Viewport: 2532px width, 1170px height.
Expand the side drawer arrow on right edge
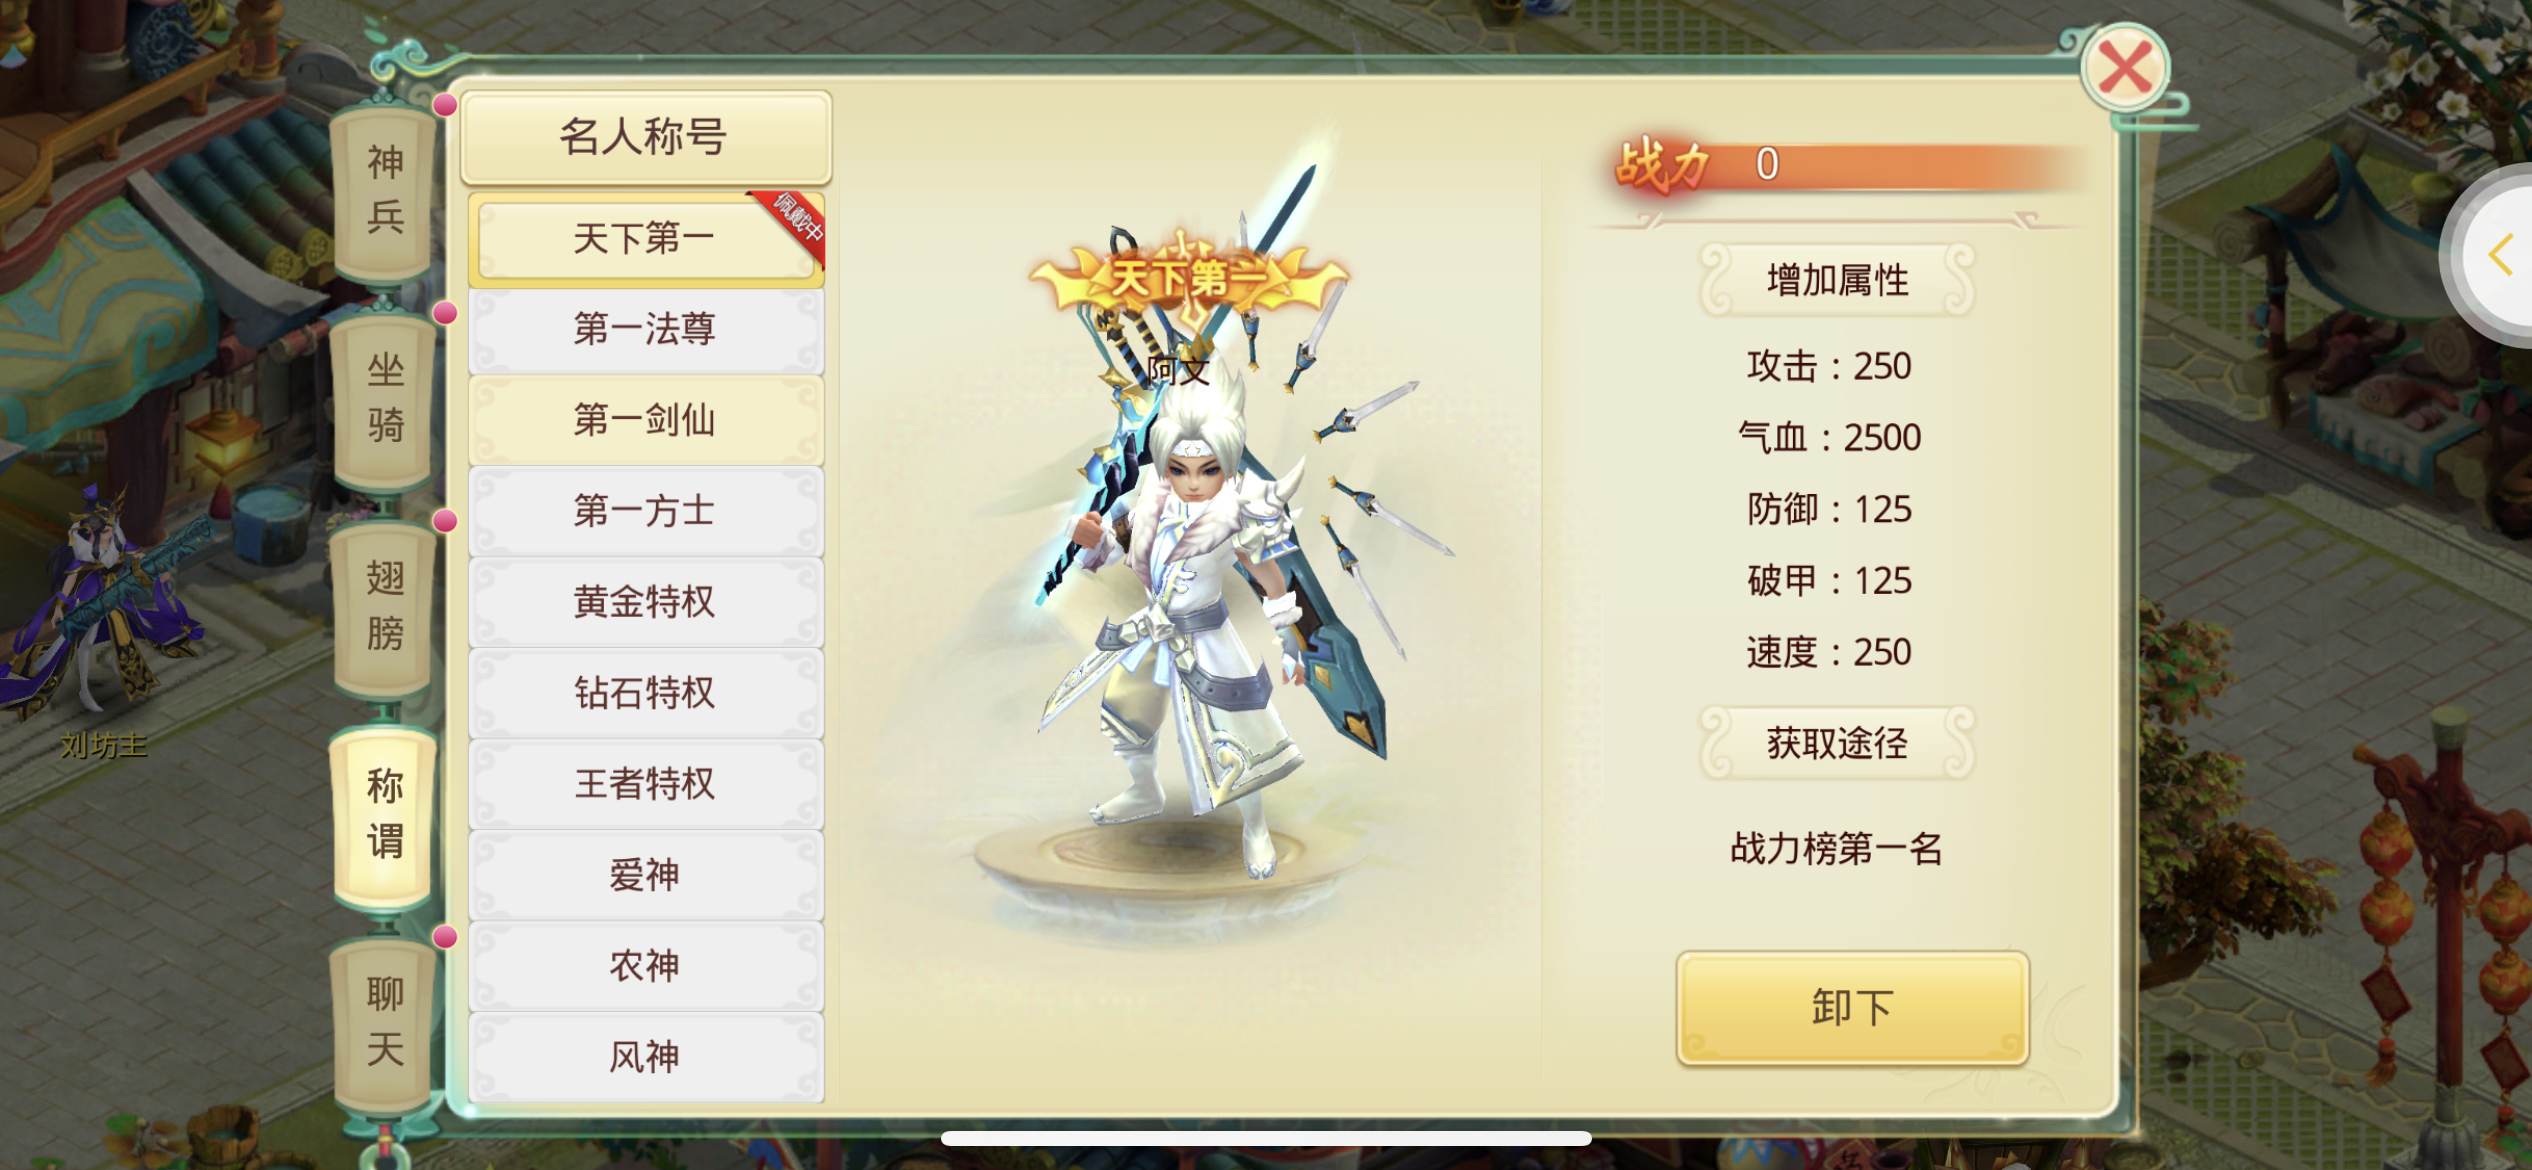click(2500, 255)
